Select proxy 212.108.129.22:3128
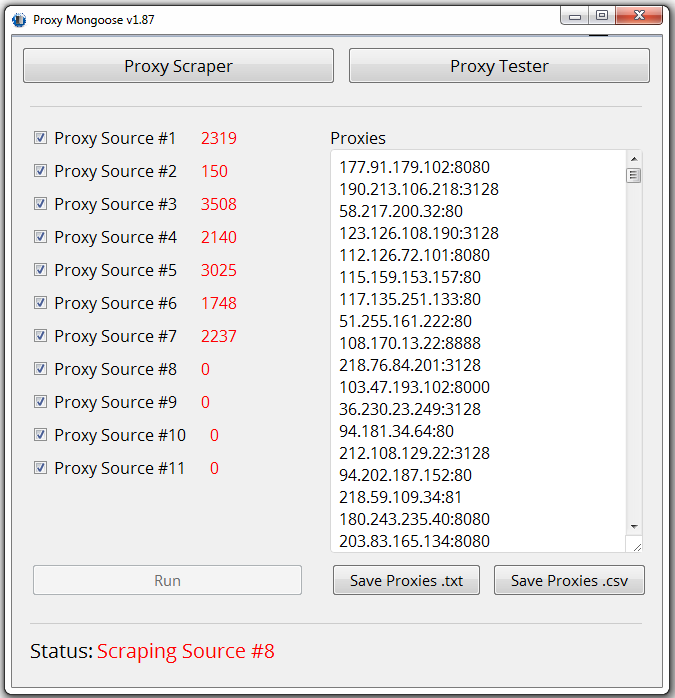Image resolution: width=675 pixels, height=698 pixels. pyautogui.click(x=414, y=453)
